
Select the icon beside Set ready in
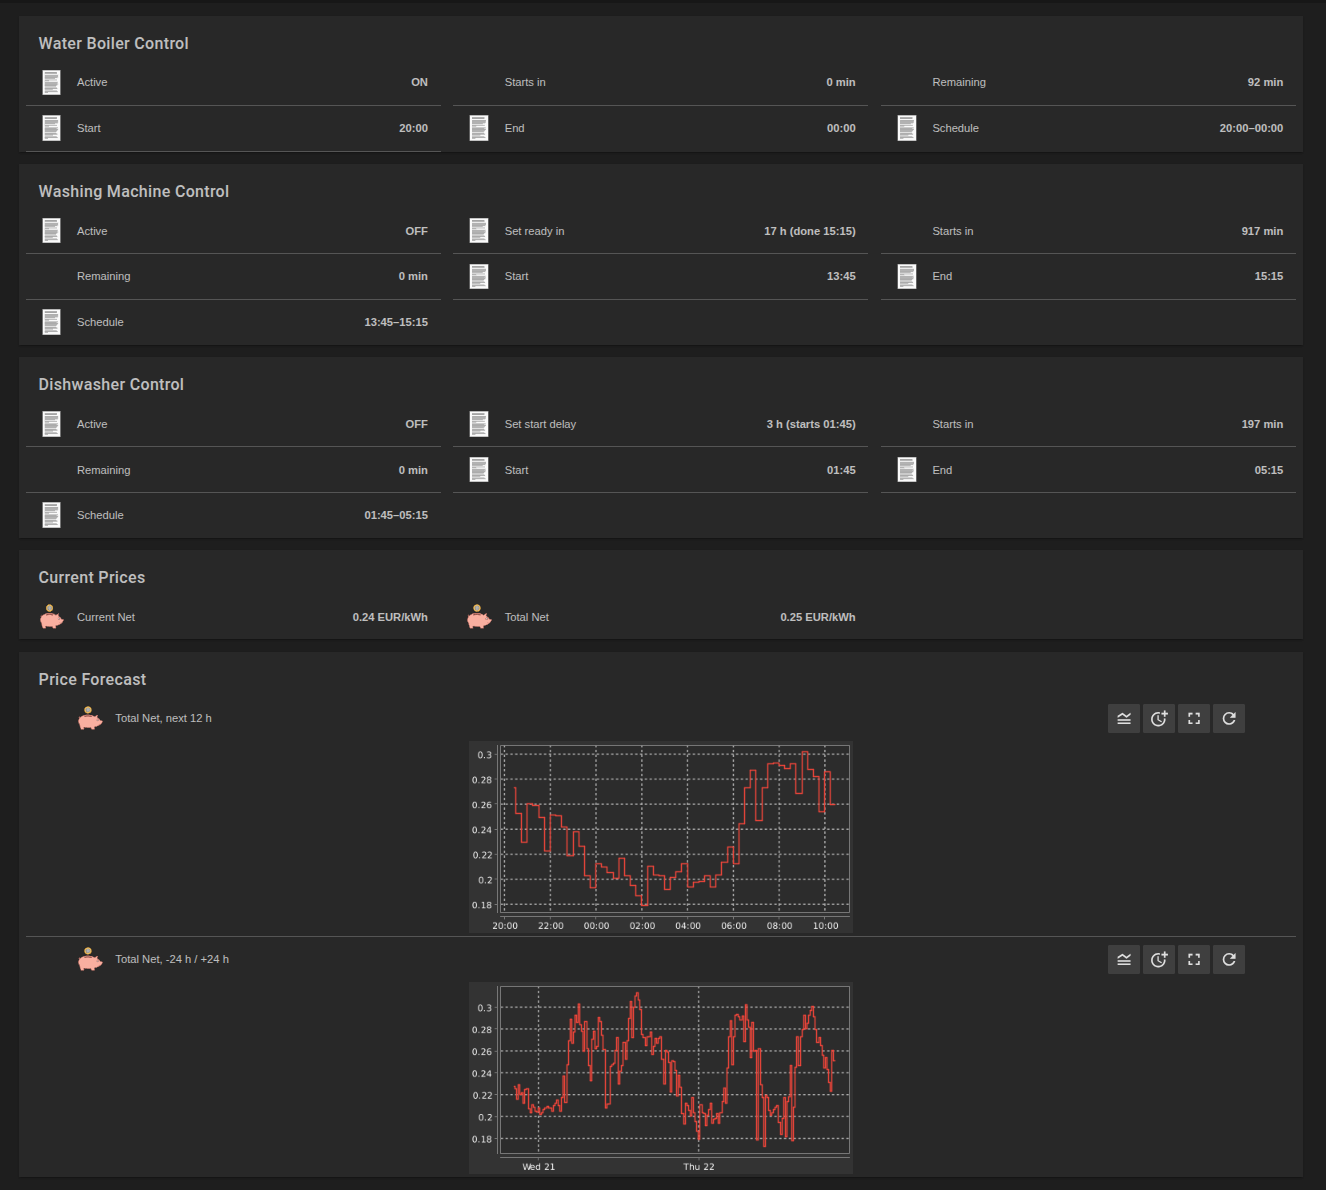coord(479,231)
